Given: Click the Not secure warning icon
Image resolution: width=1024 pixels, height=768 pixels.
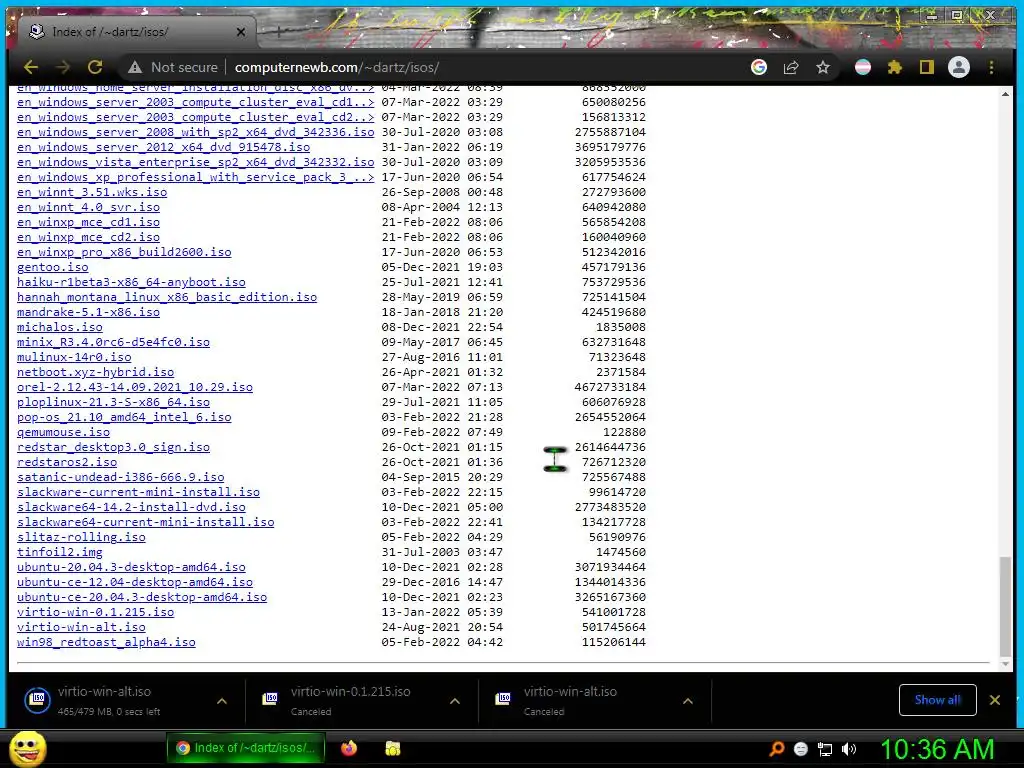Looking at the screenshot, I should point(135,67).
